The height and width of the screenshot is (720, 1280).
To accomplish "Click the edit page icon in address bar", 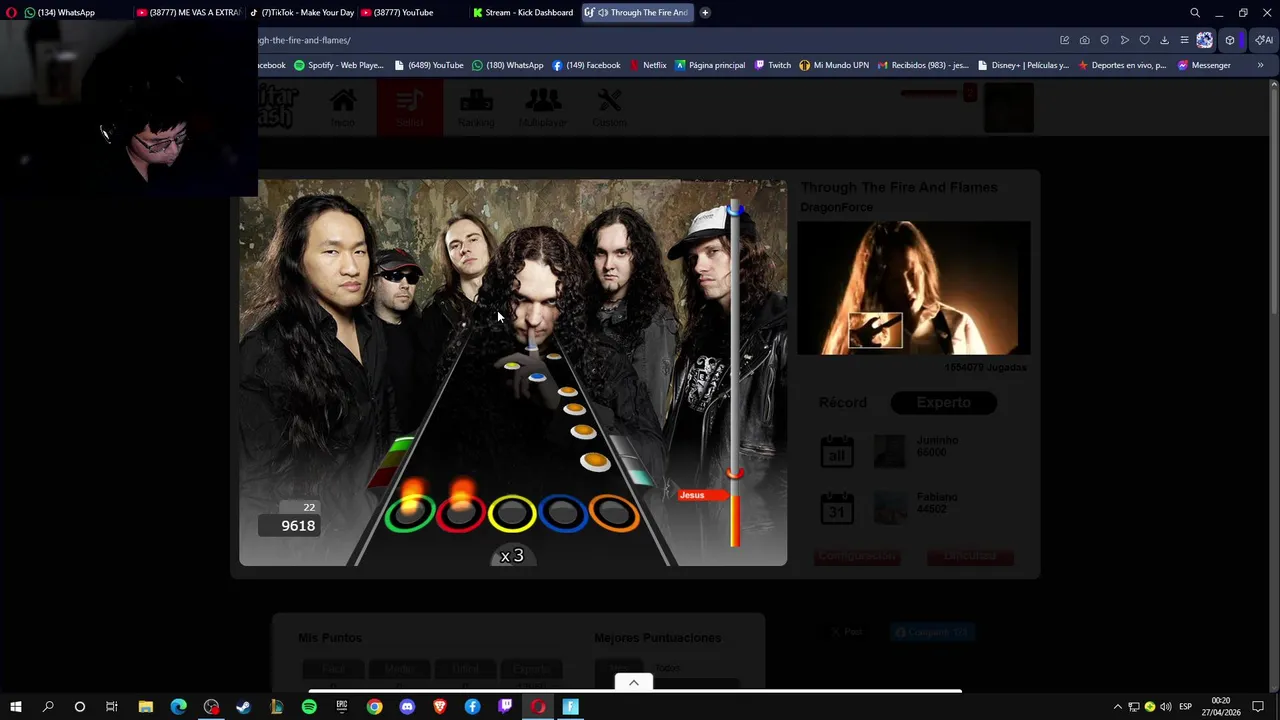I will click(1064, 40).
